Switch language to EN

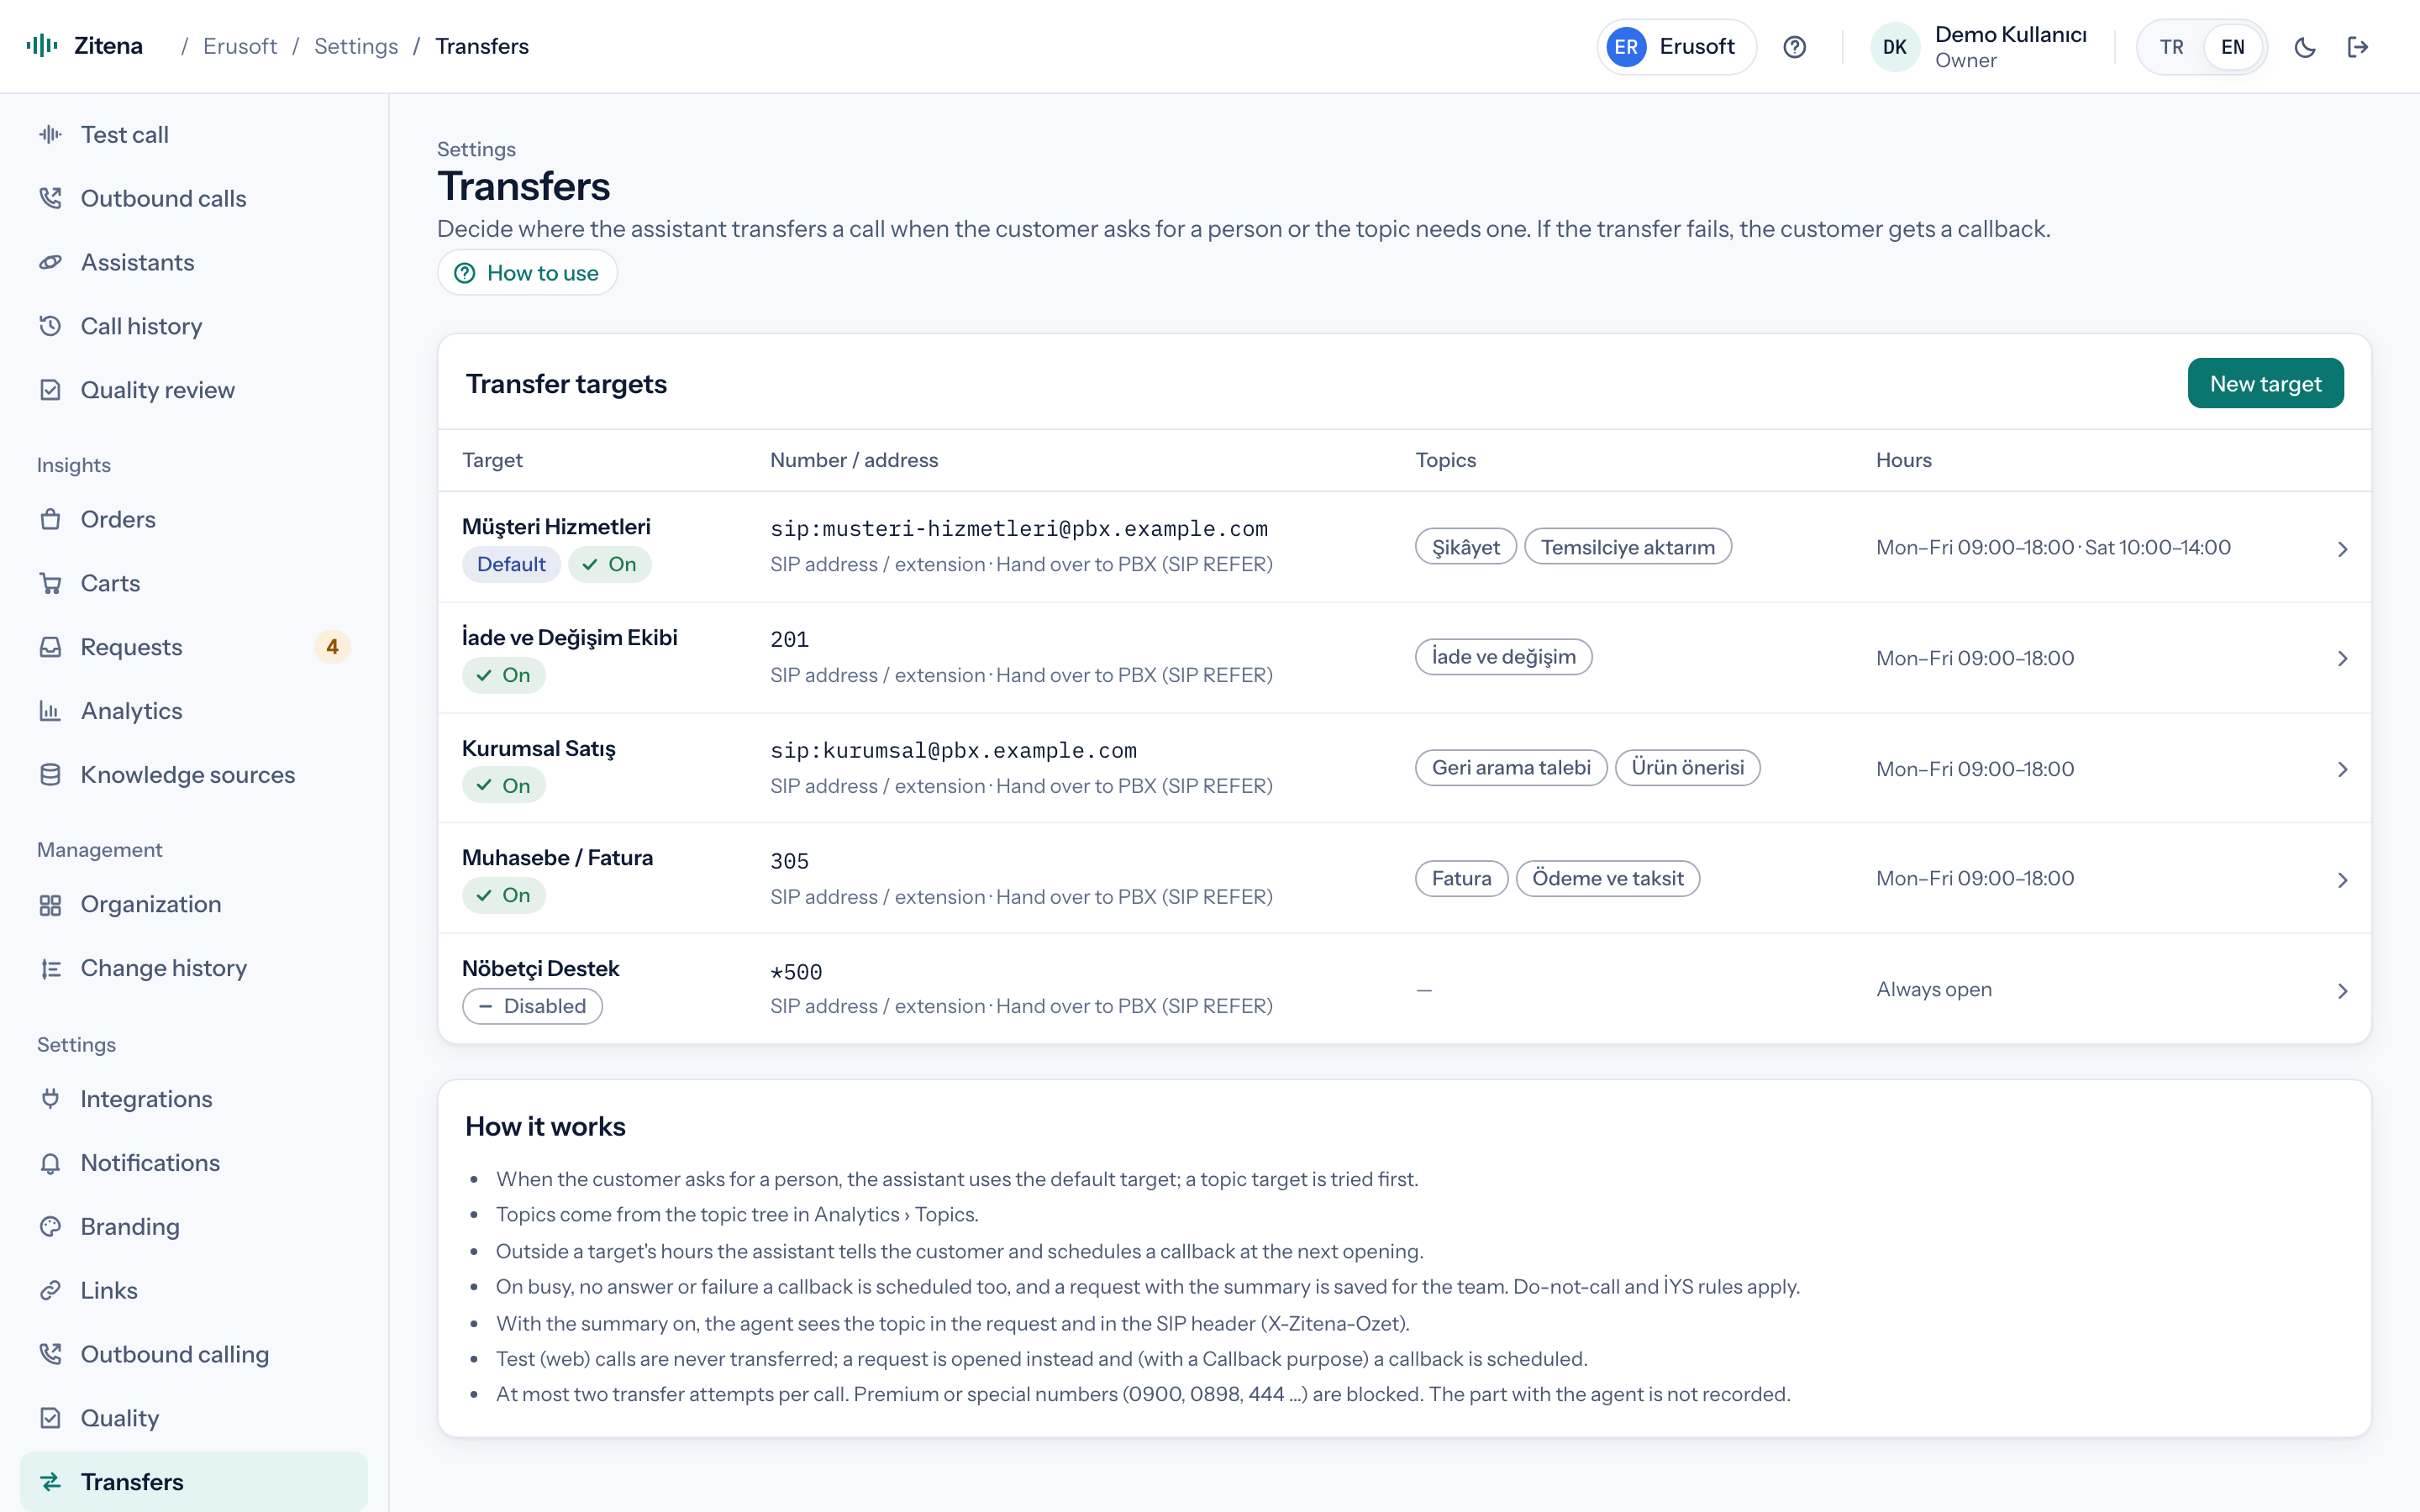pos(2232,47)
